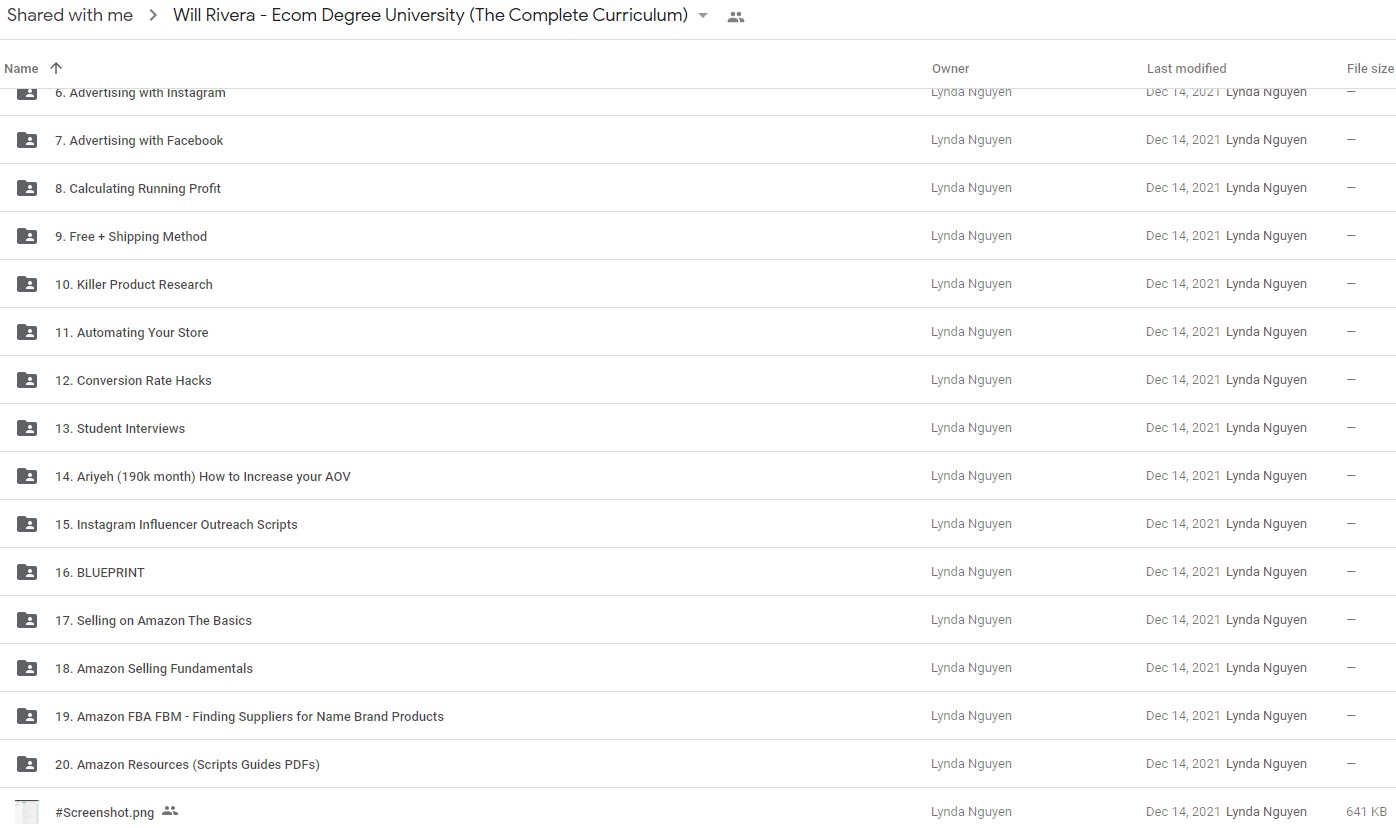The image size is (1396, 828).
Task: Open 17. Selling on Amazon The Basics name
Action: tap(153, 621)
